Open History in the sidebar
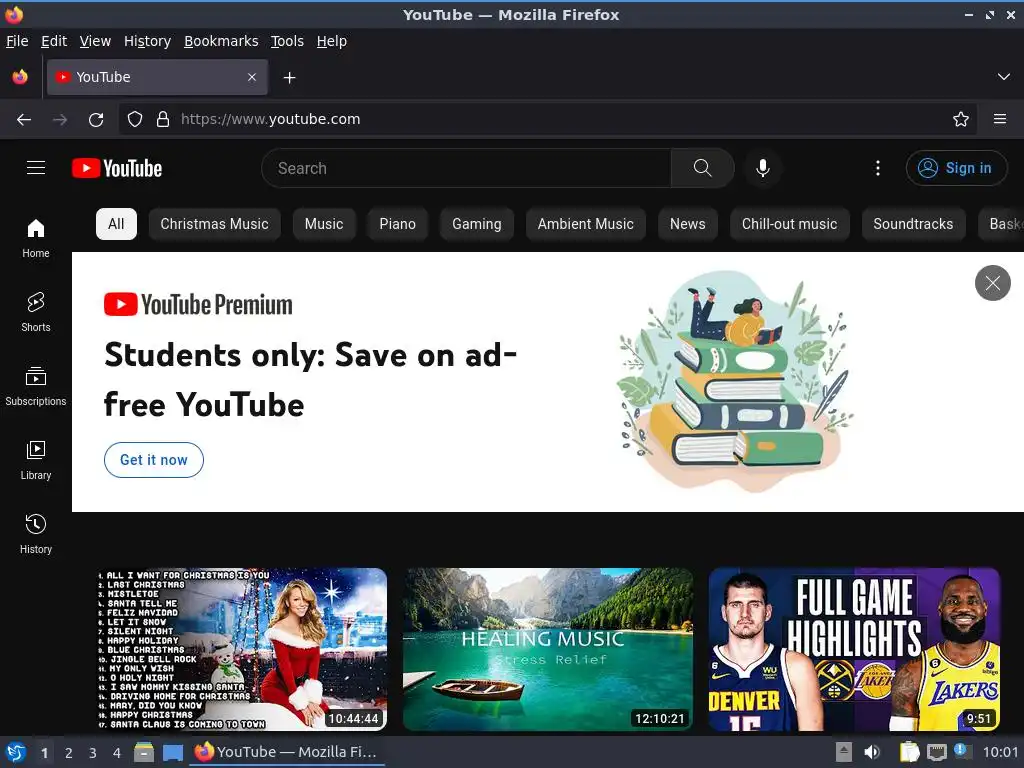Viewport: 1024px width, 768px height. tap(36, 534)
